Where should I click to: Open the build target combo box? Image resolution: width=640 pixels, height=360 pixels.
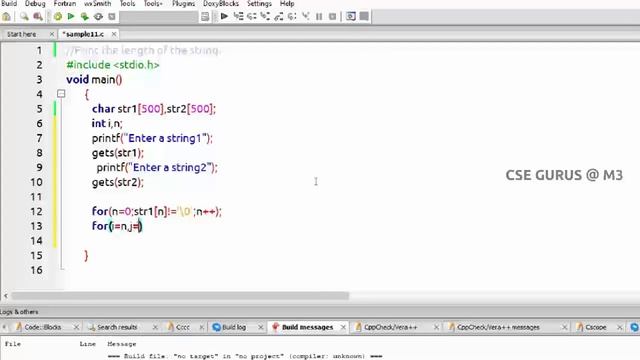click(158, 17)
